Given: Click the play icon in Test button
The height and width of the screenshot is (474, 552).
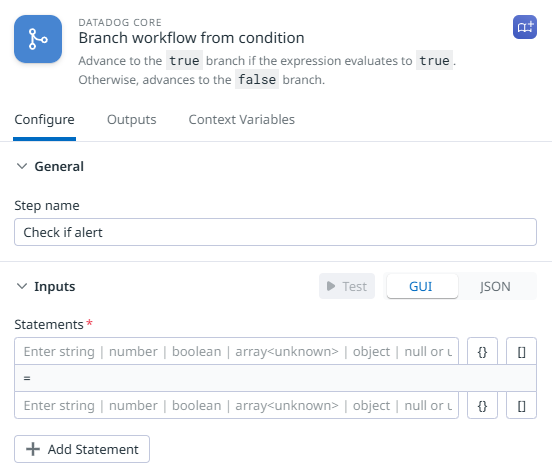Looking at the screenshot, I should click(331, 286).
